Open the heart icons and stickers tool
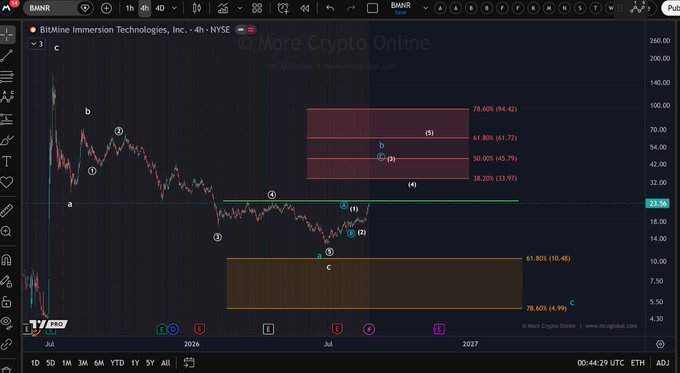This screenshot has width=680, height=373. click(7, 182)
